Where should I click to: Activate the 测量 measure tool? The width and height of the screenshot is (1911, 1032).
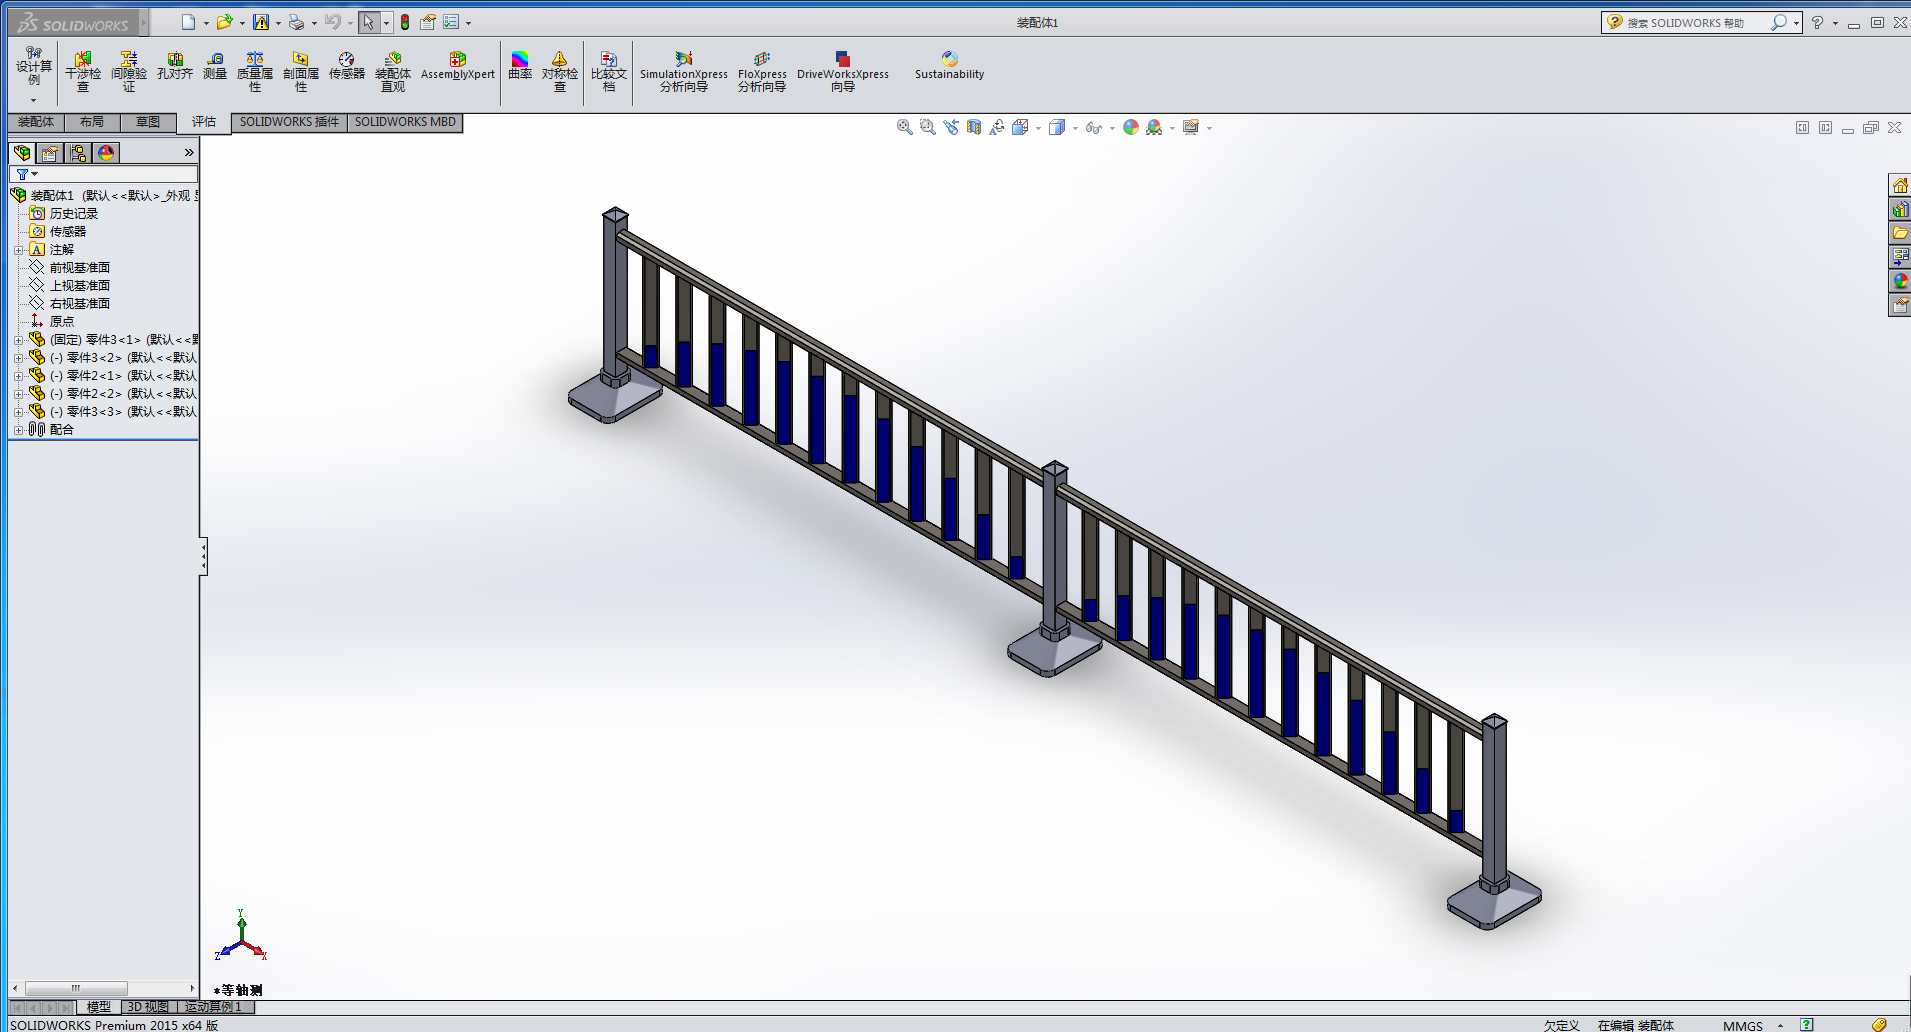tap(215, 66)
